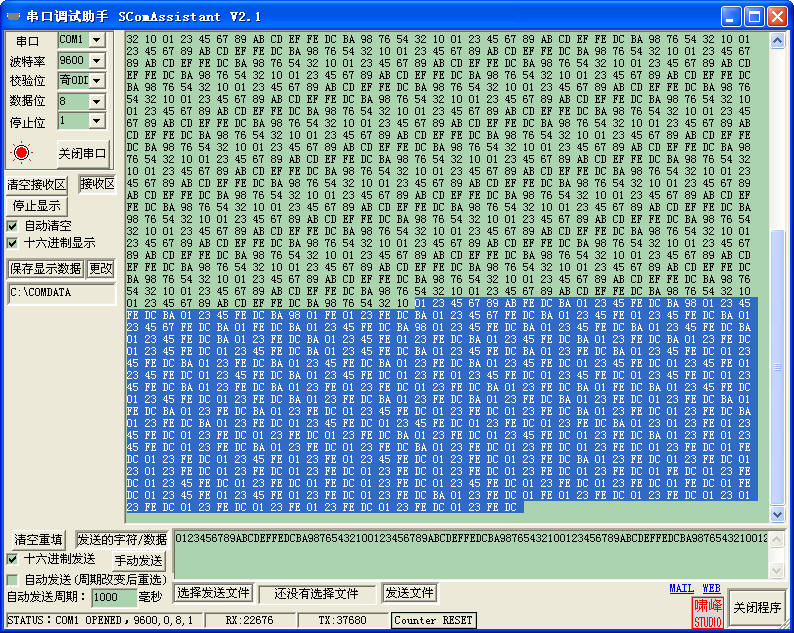
Task: Click the TX:37680 status counter
Action: coord(342,620)
